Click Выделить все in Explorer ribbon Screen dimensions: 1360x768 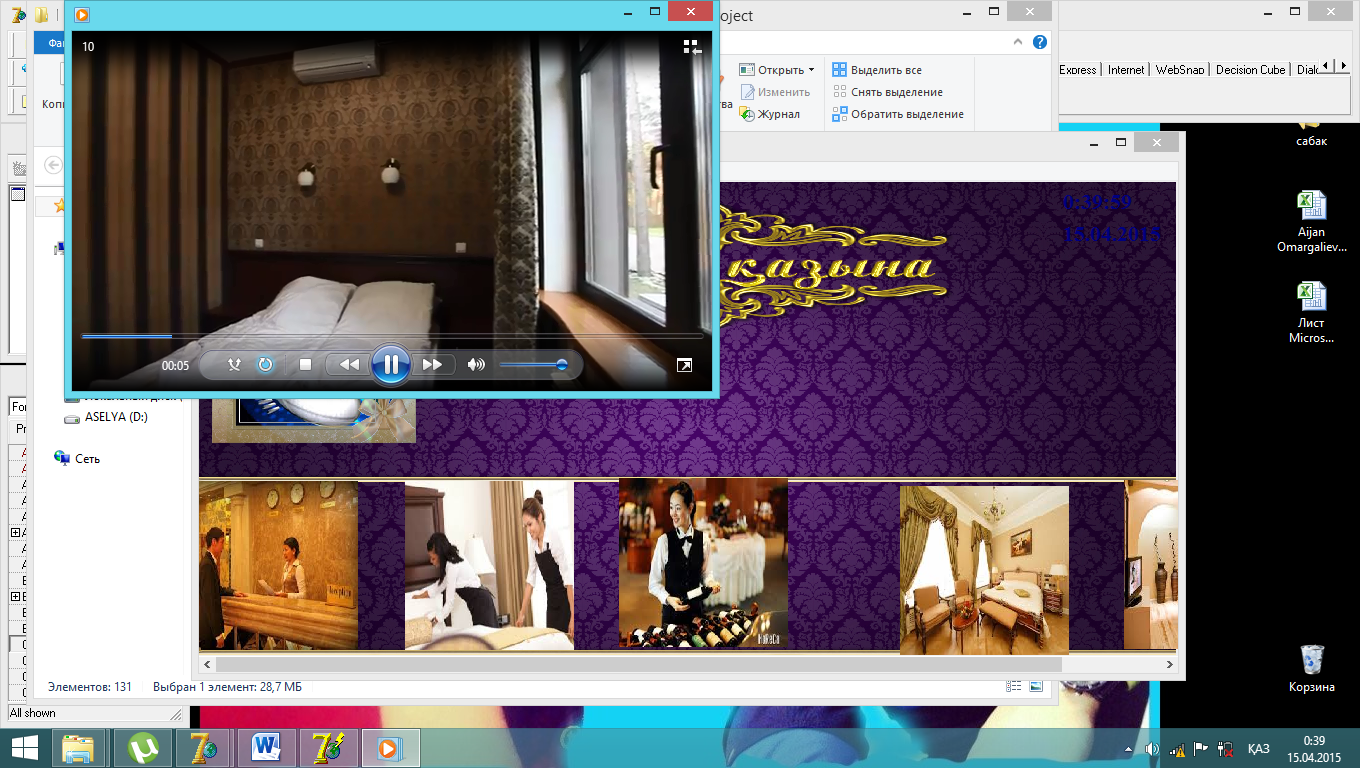(x=877, y=70)
